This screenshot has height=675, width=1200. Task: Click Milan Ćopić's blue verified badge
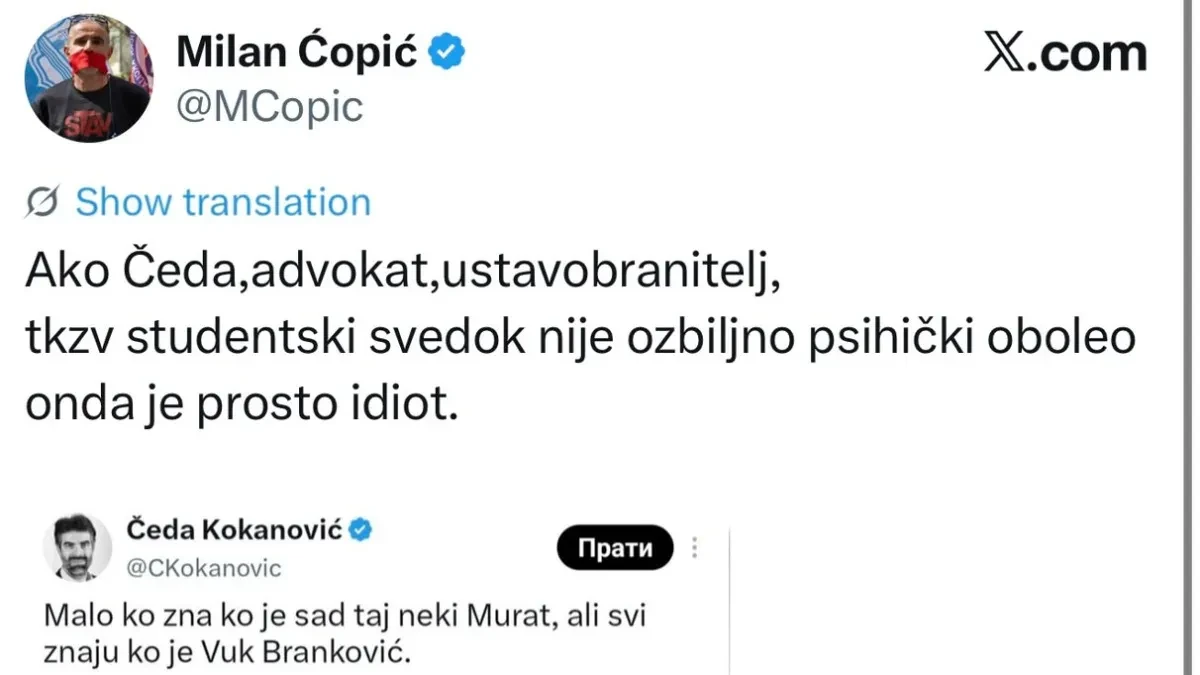coord(447,53)
